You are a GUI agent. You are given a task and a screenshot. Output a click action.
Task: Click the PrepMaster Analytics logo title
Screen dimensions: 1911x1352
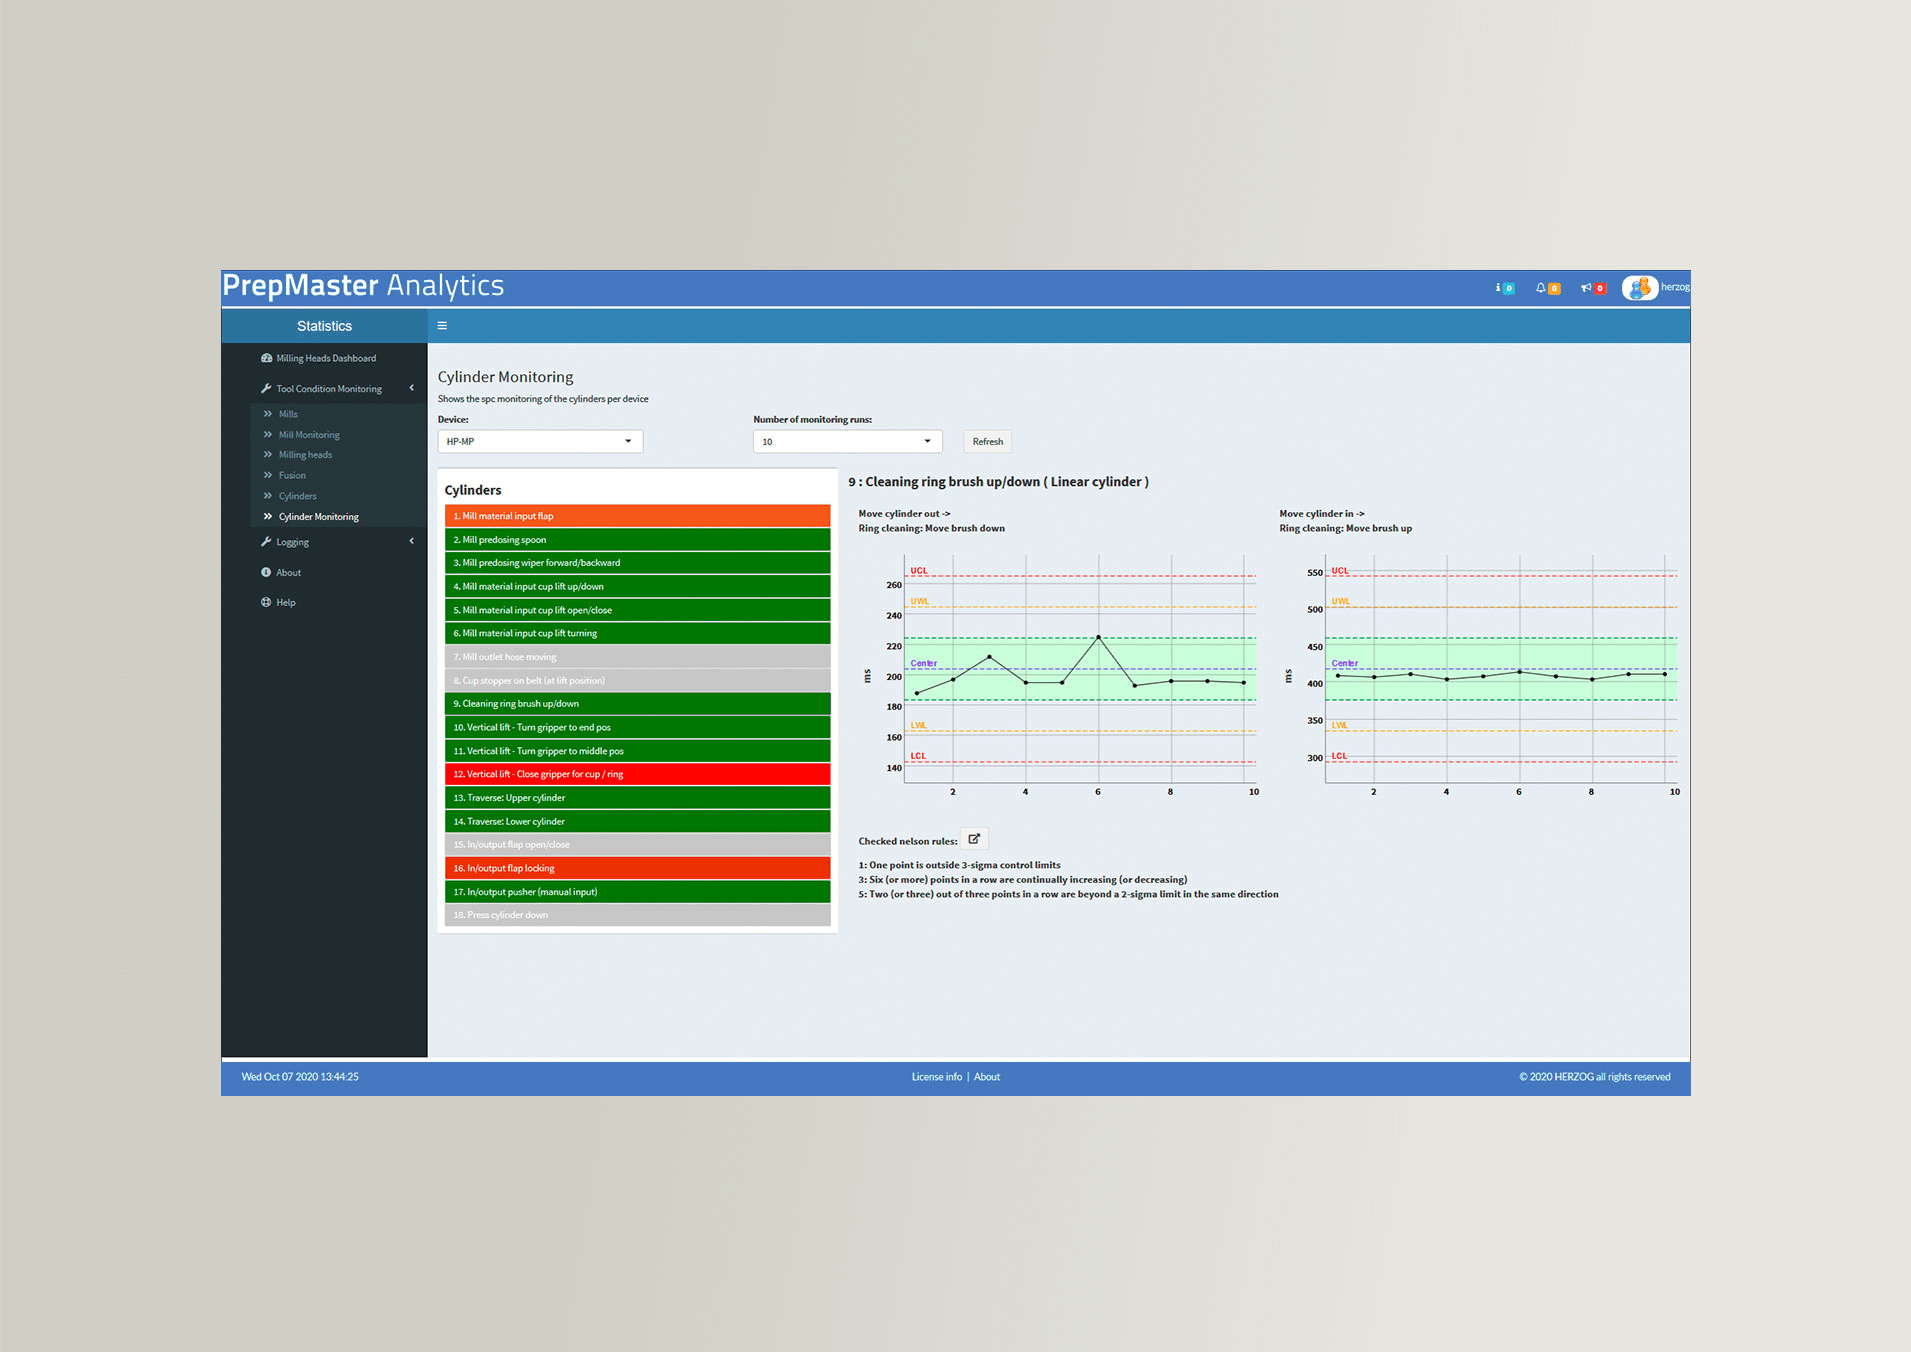click(363, 286)
